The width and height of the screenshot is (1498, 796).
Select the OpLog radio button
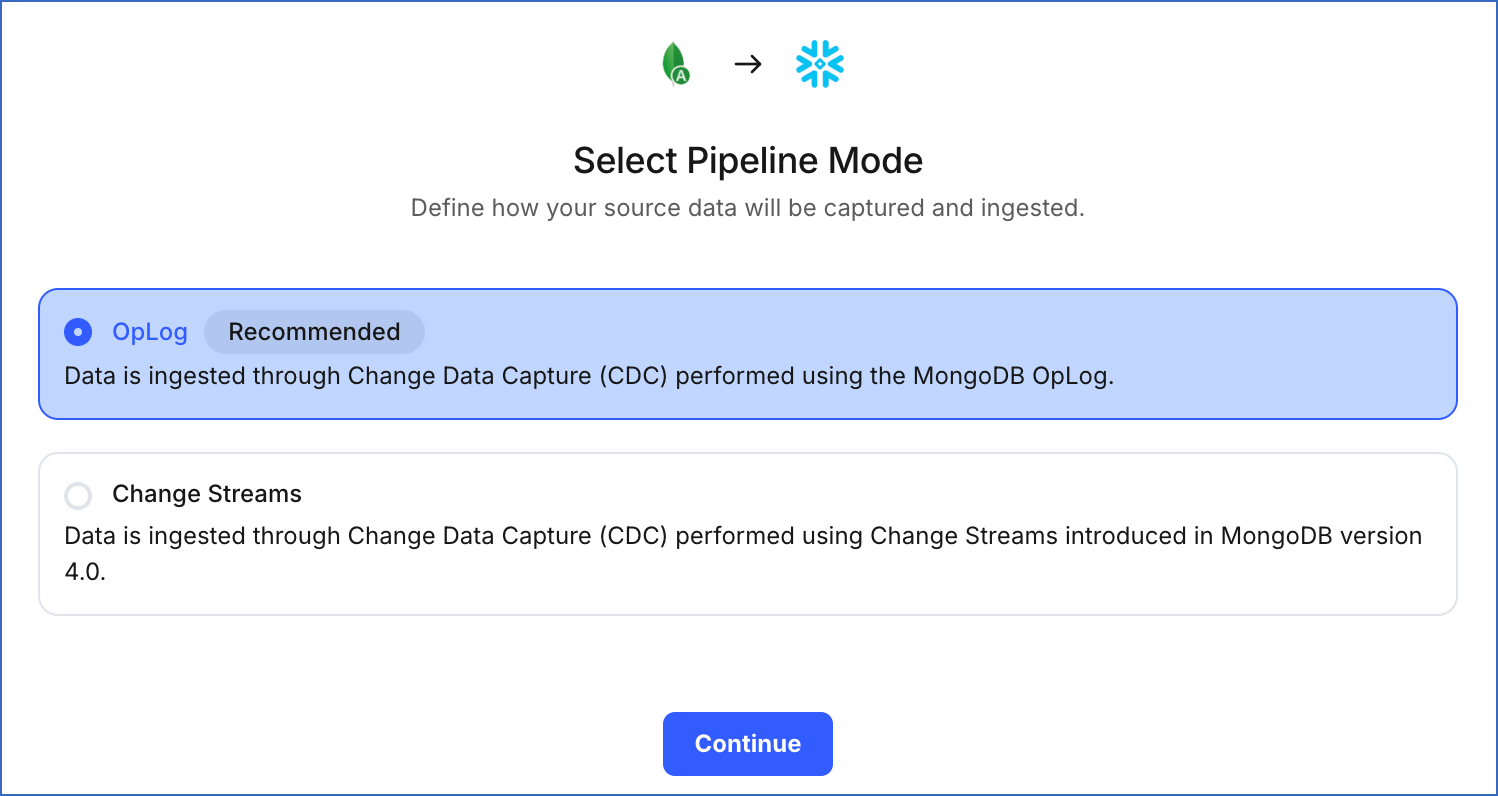coord(78,332)
